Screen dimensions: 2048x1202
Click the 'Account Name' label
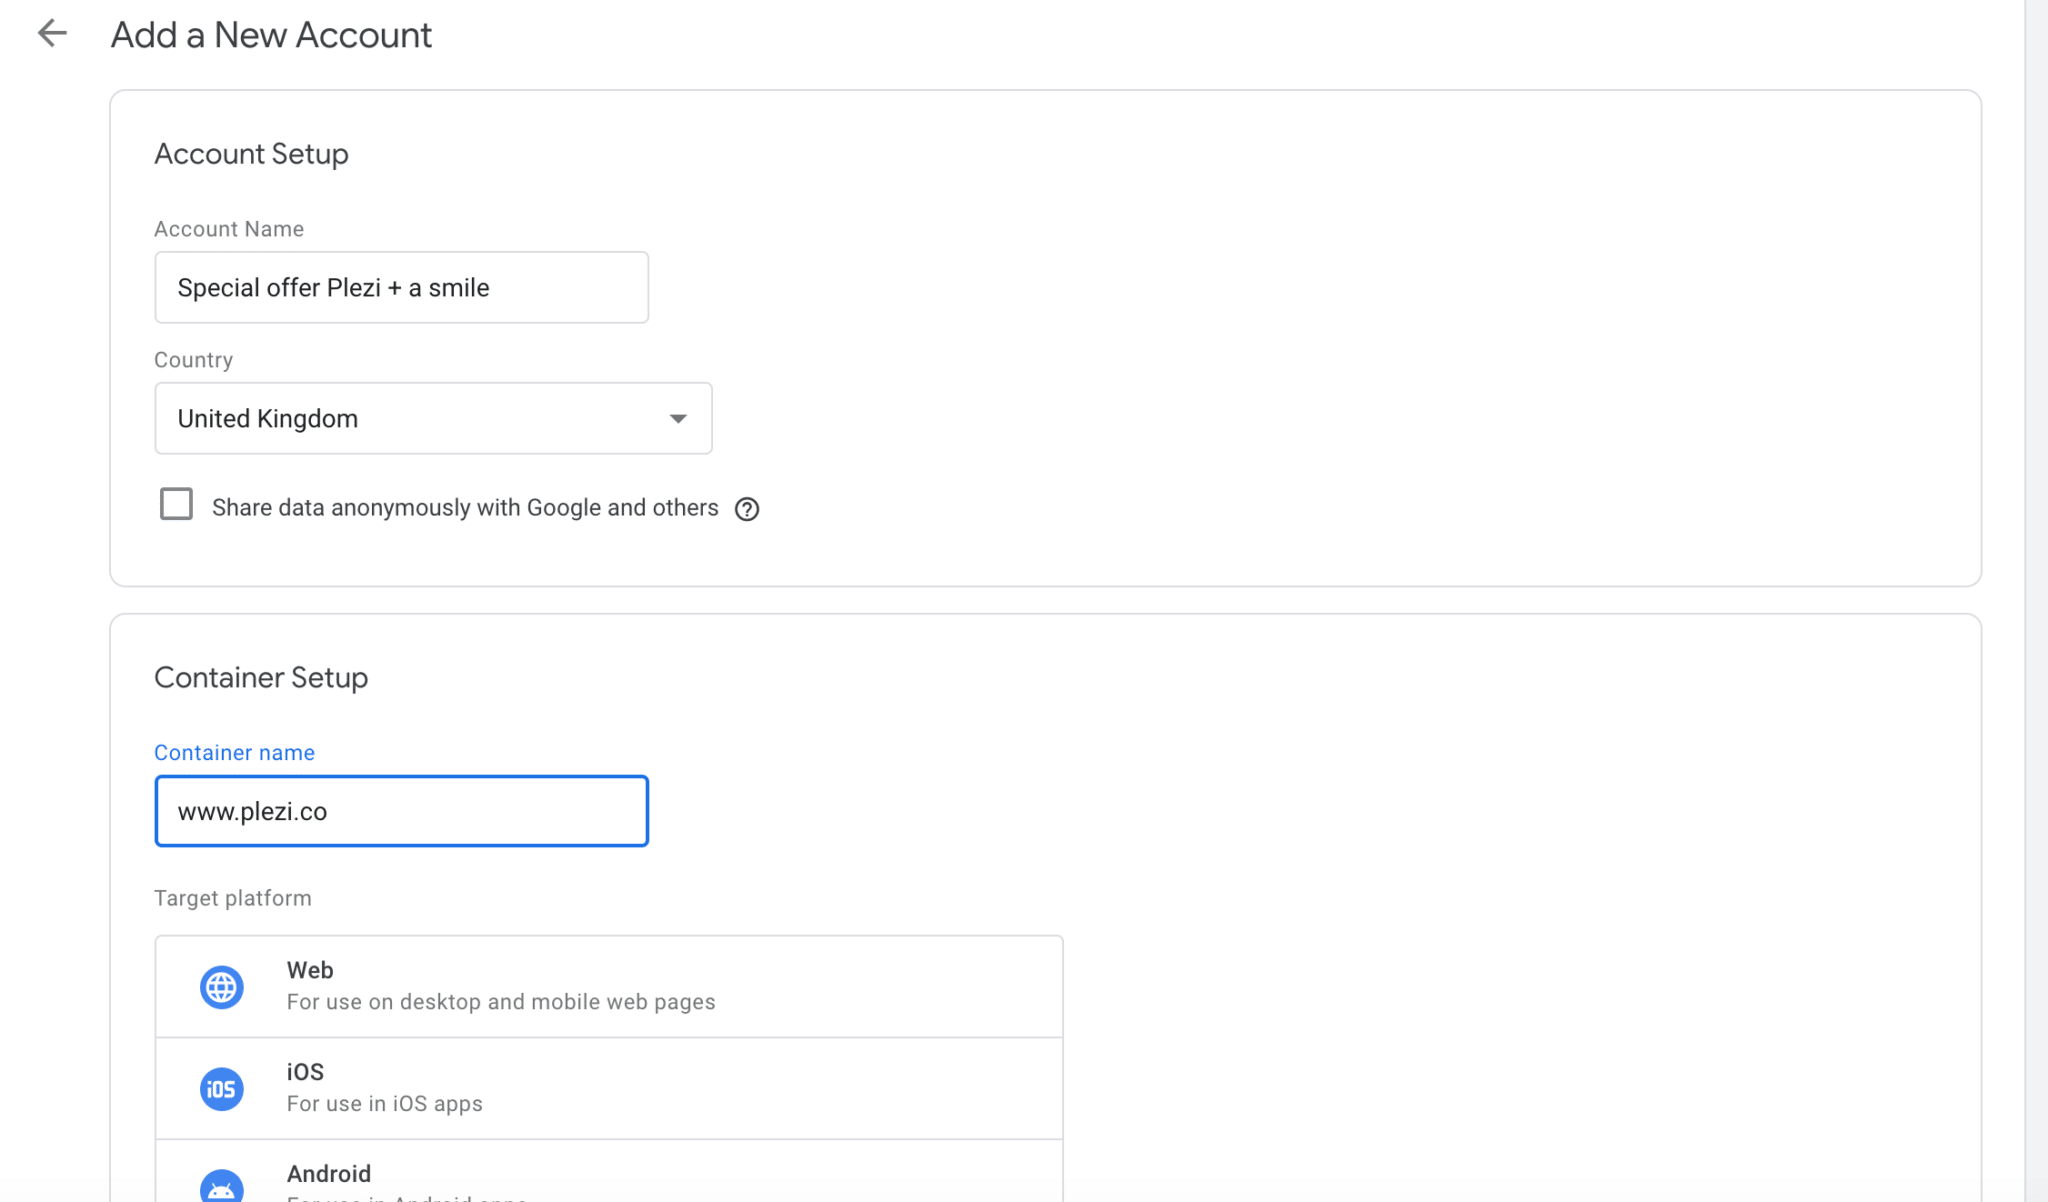(229, 229)
